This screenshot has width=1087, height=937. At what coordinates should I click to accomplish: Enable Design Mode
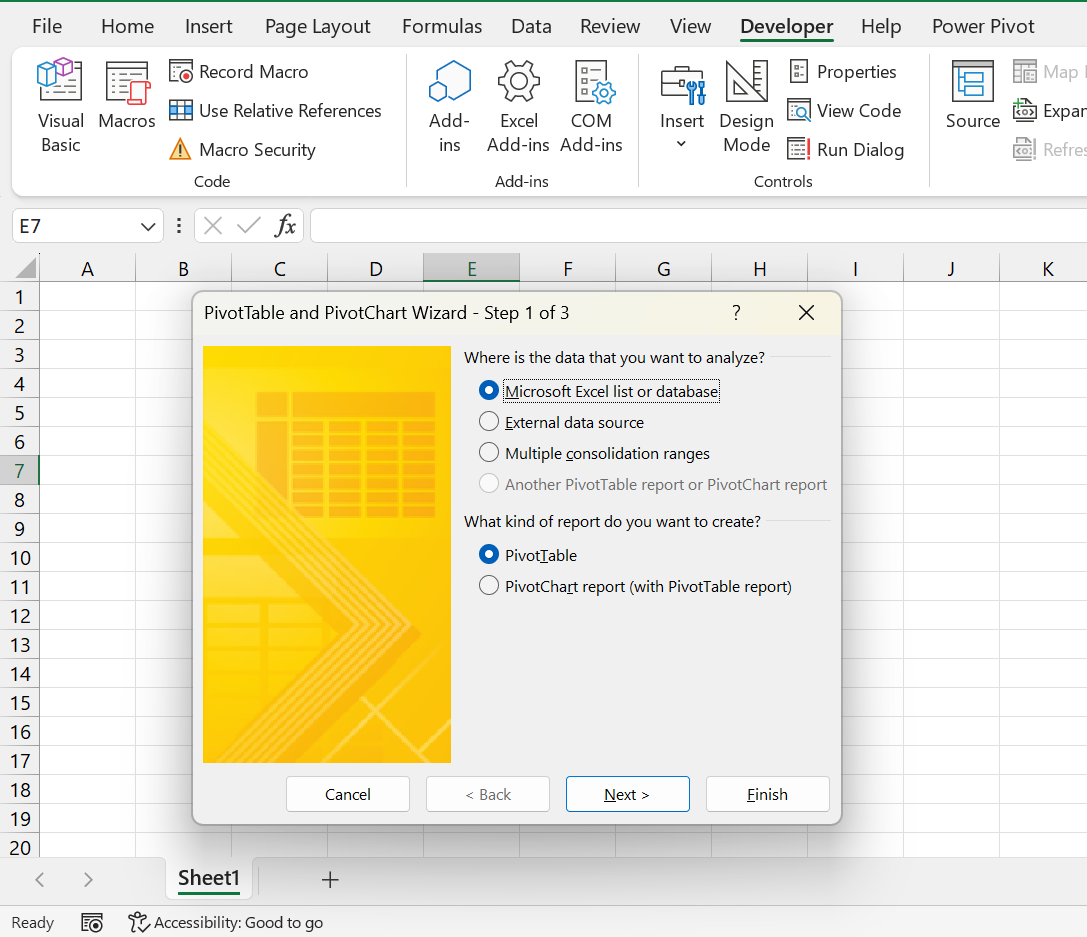coord(746,105)
